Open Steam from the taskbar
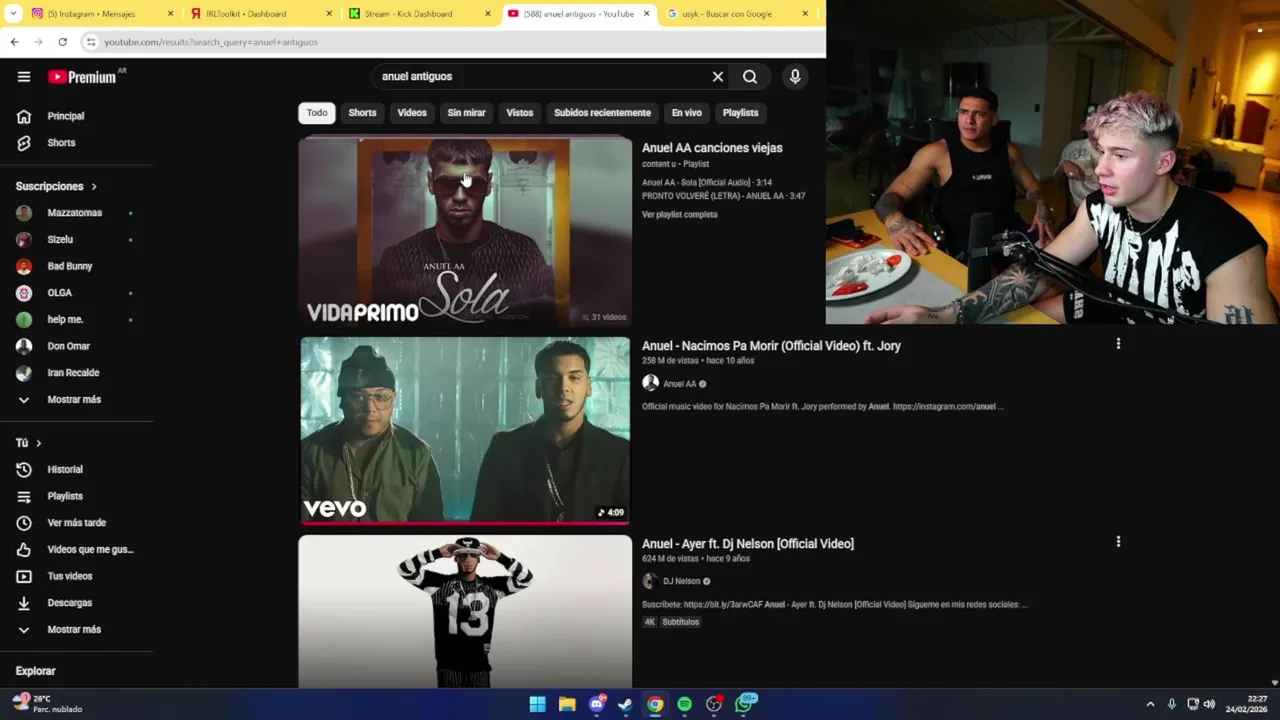The image size is (1280, 720). click(x=625, y=704)
